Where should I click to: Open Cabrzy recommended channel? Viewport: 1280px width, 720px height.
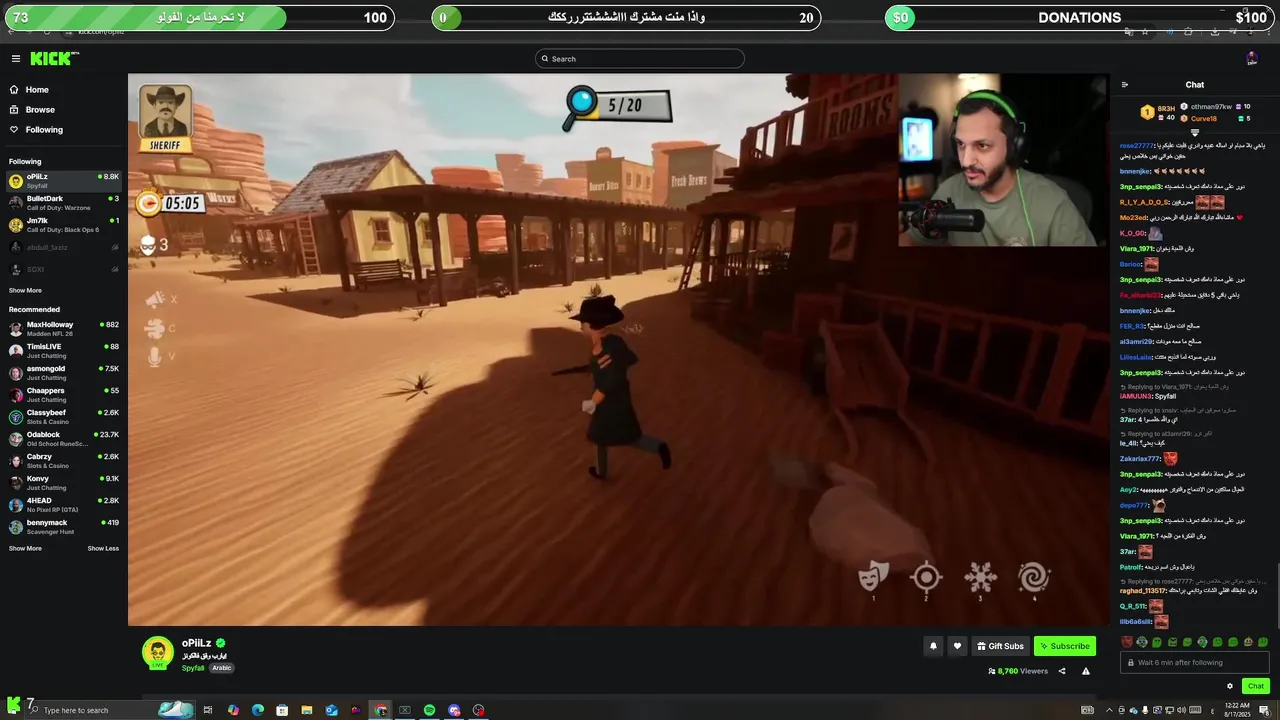(64, 461)
